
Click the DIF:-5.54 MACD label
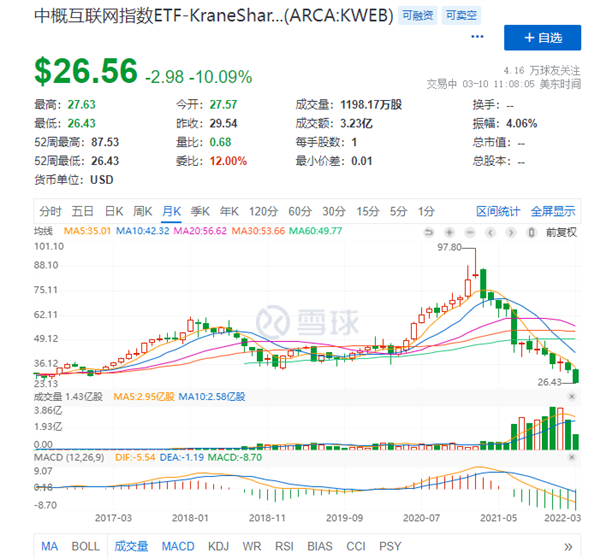[x=135, y=457]
